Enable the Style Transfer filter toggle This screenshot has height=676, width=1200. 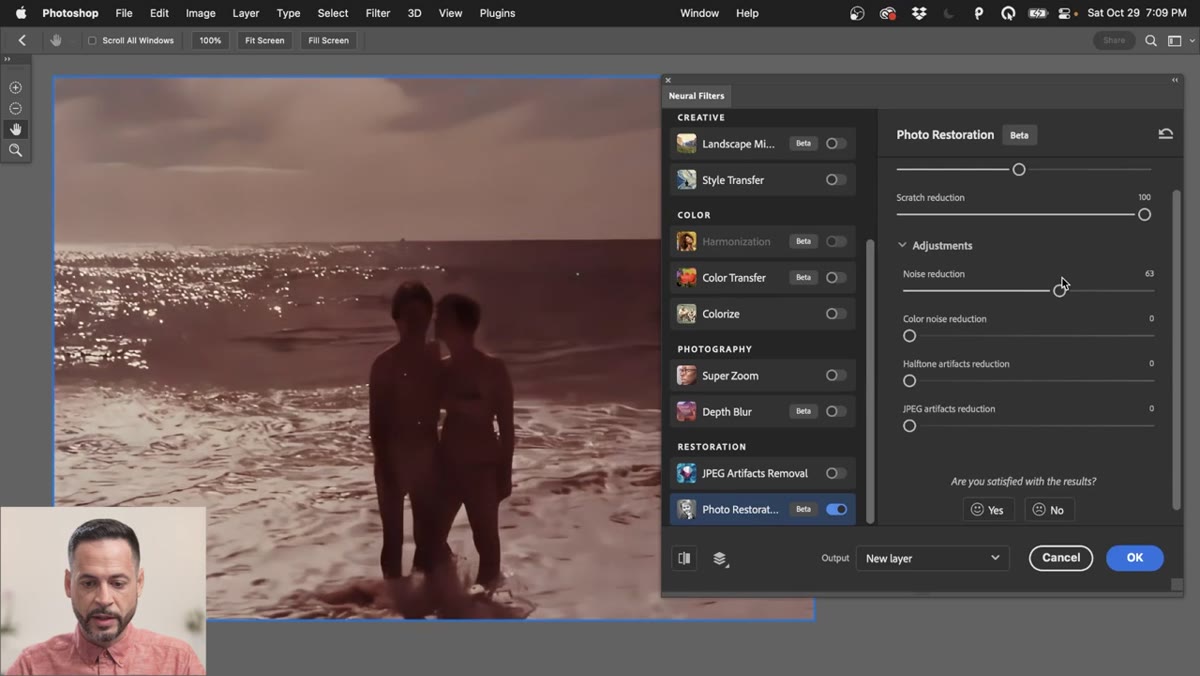click(x=836, y=180)
